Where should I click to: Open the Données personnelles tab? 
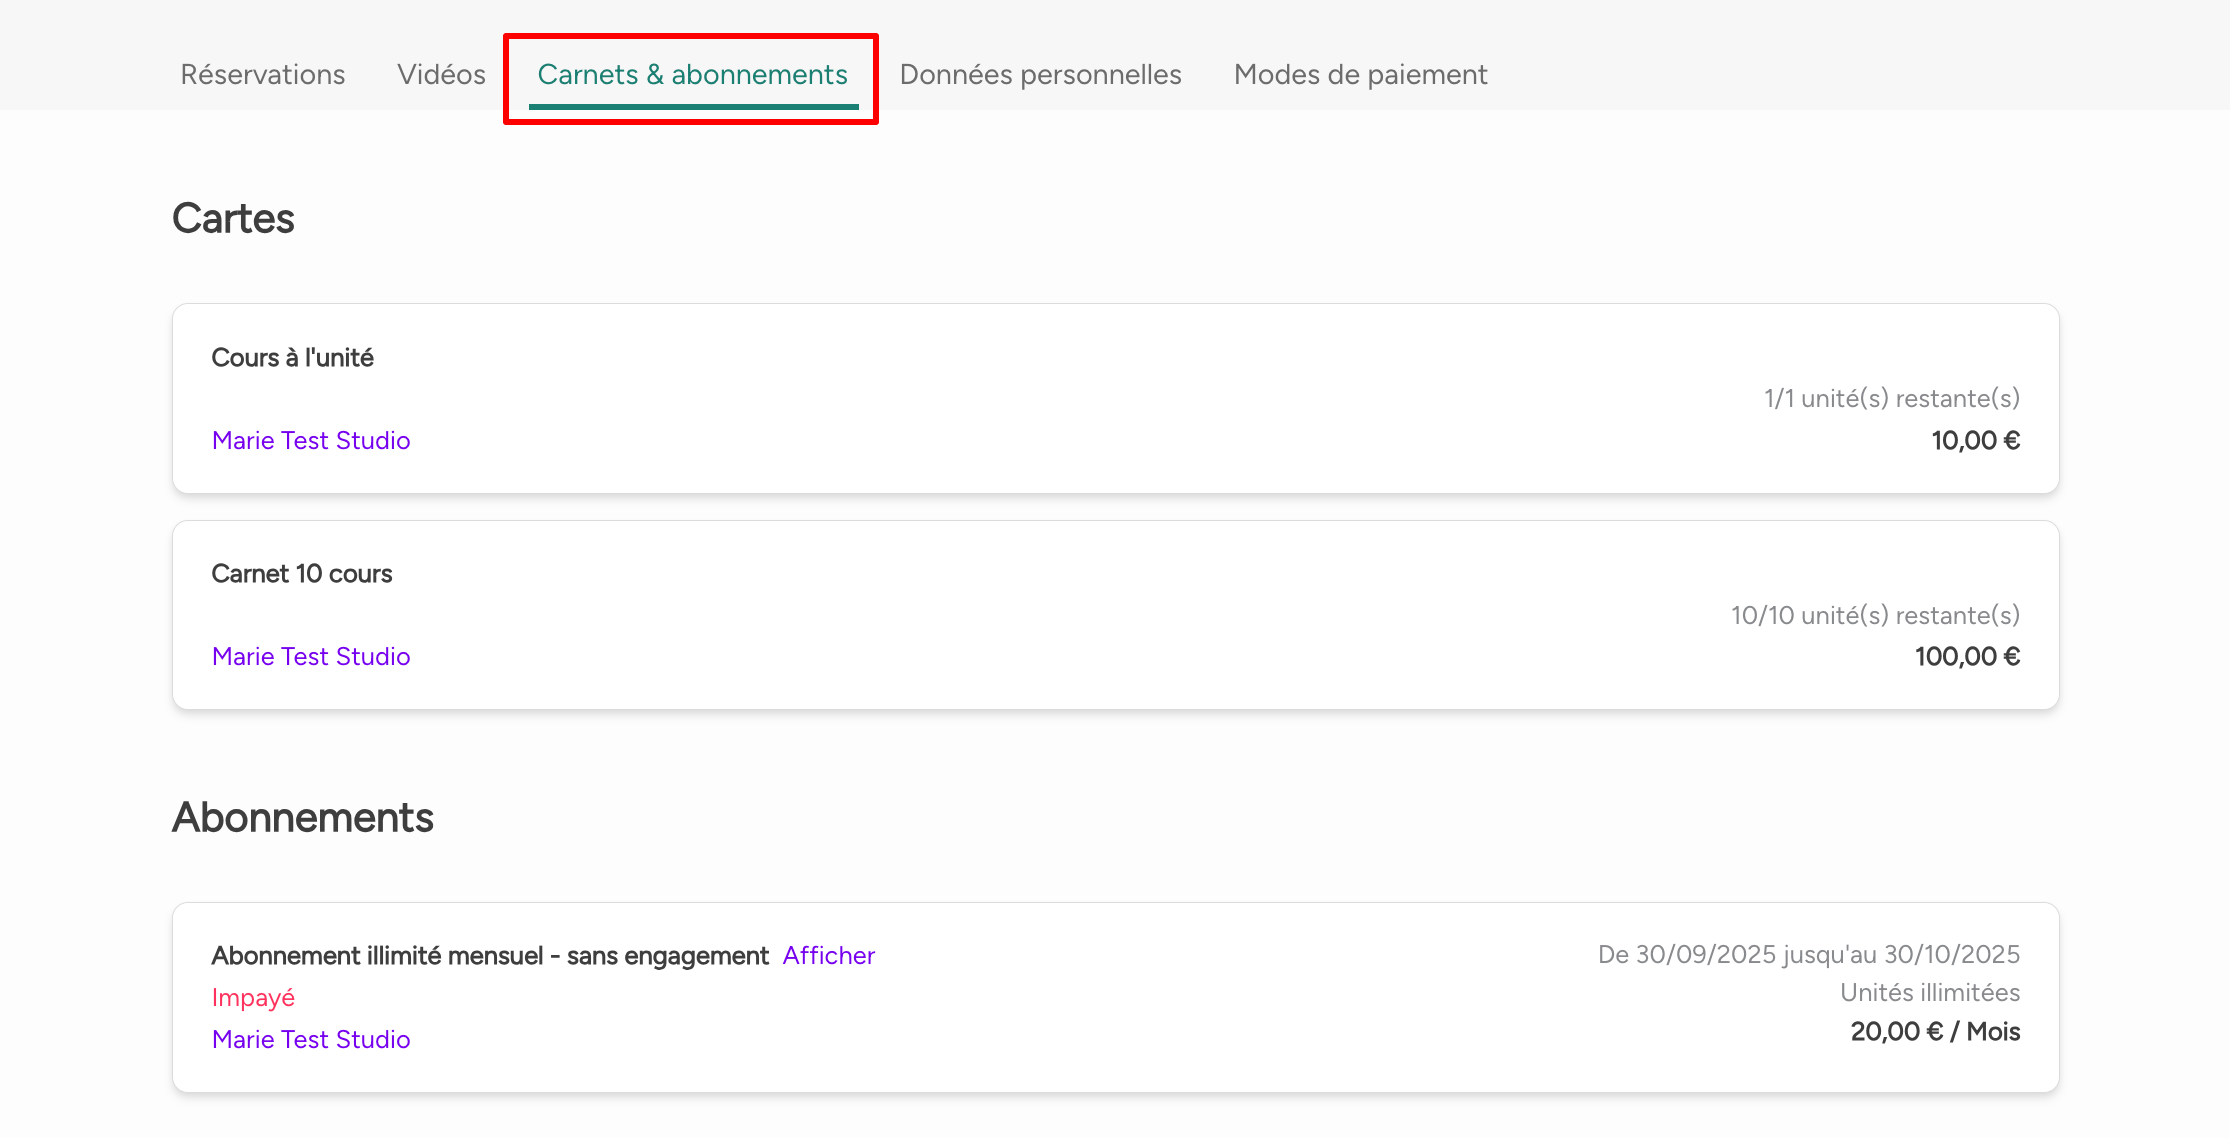tap(1040, 75)
